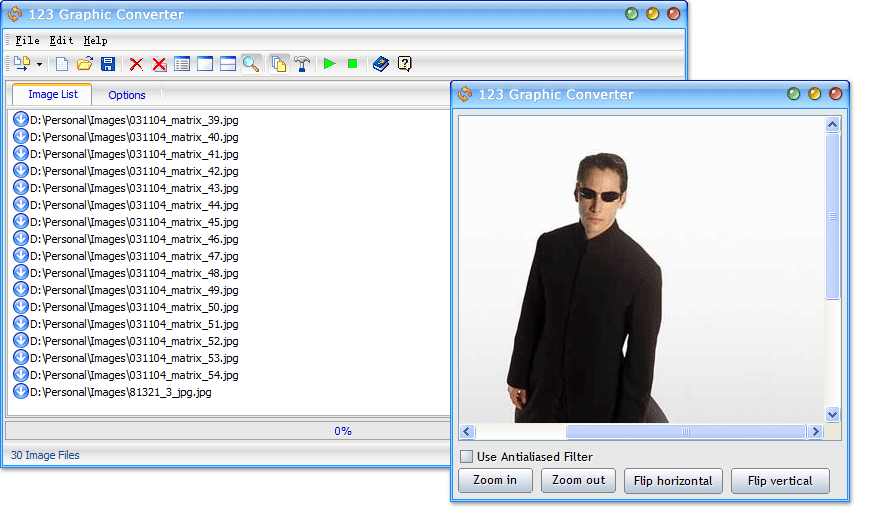Open the help book icon
The width and height of the screenshot is (870, 510).
pos(381,64)
